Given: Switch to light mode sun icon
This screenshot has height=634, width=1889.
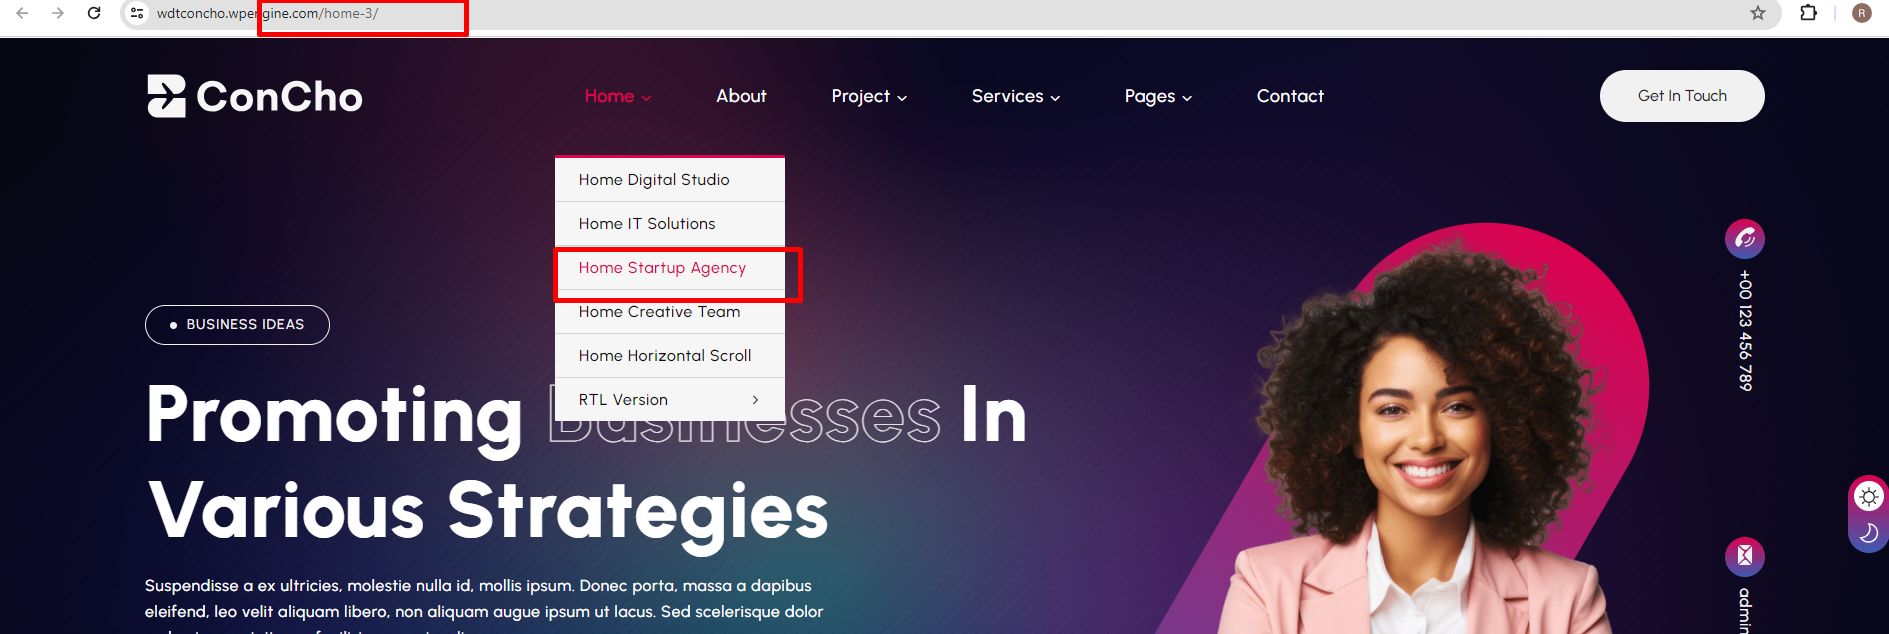Looking at the screenshot, I should pyautogui.click(x=1868, y=496).
